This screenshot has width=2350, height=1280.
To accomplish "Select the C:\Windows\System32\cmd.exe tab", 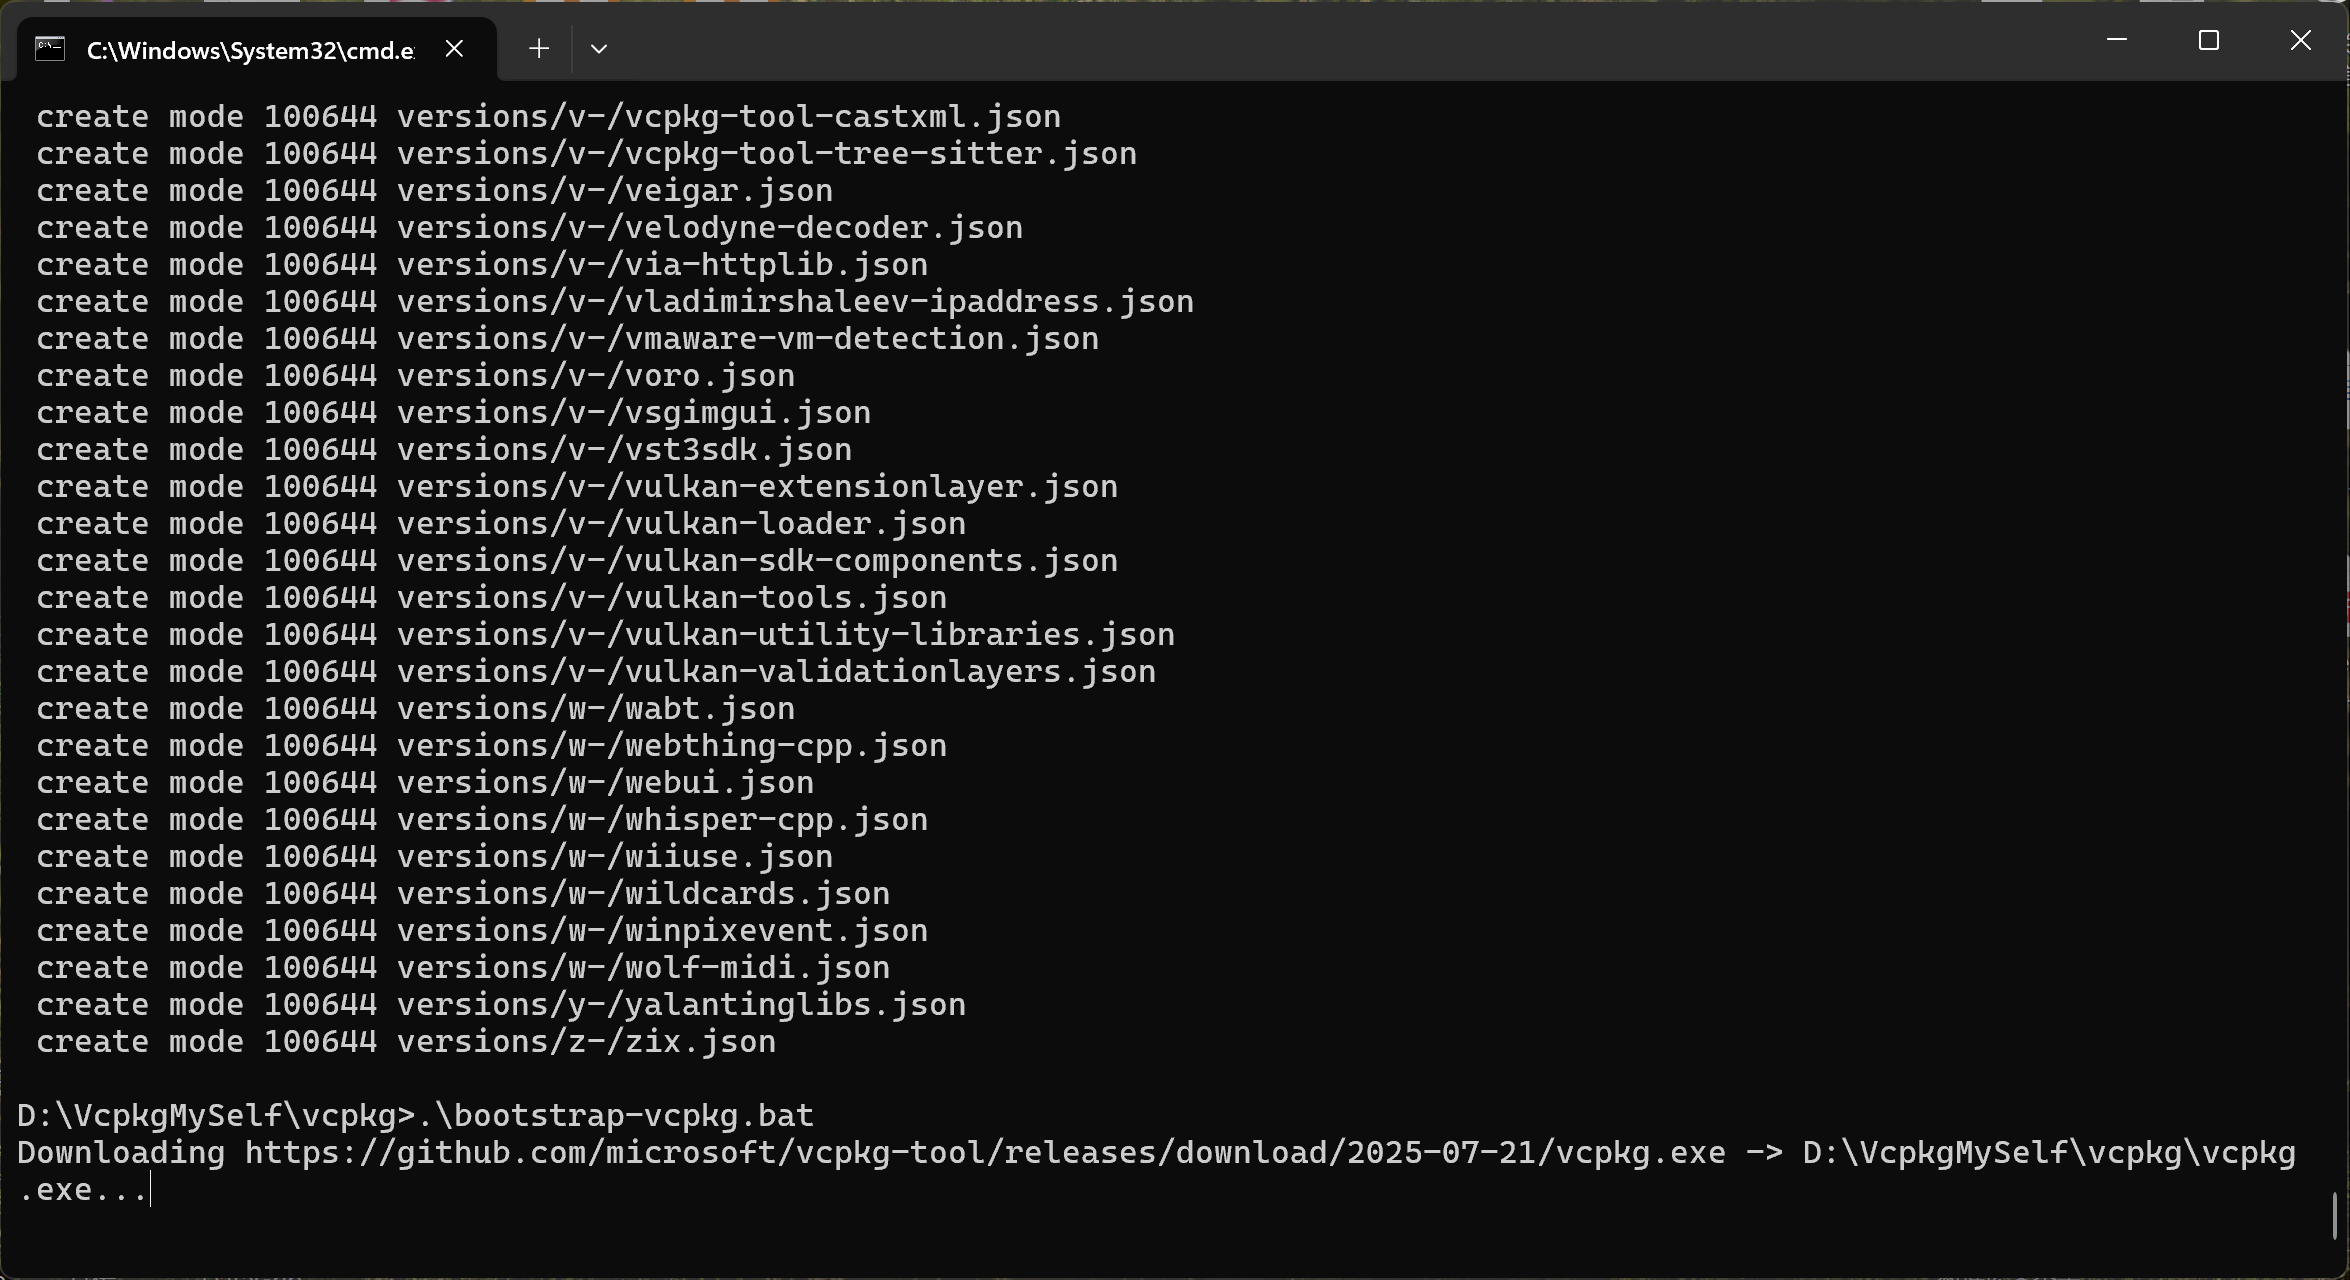I will click(x=257, y=50).
